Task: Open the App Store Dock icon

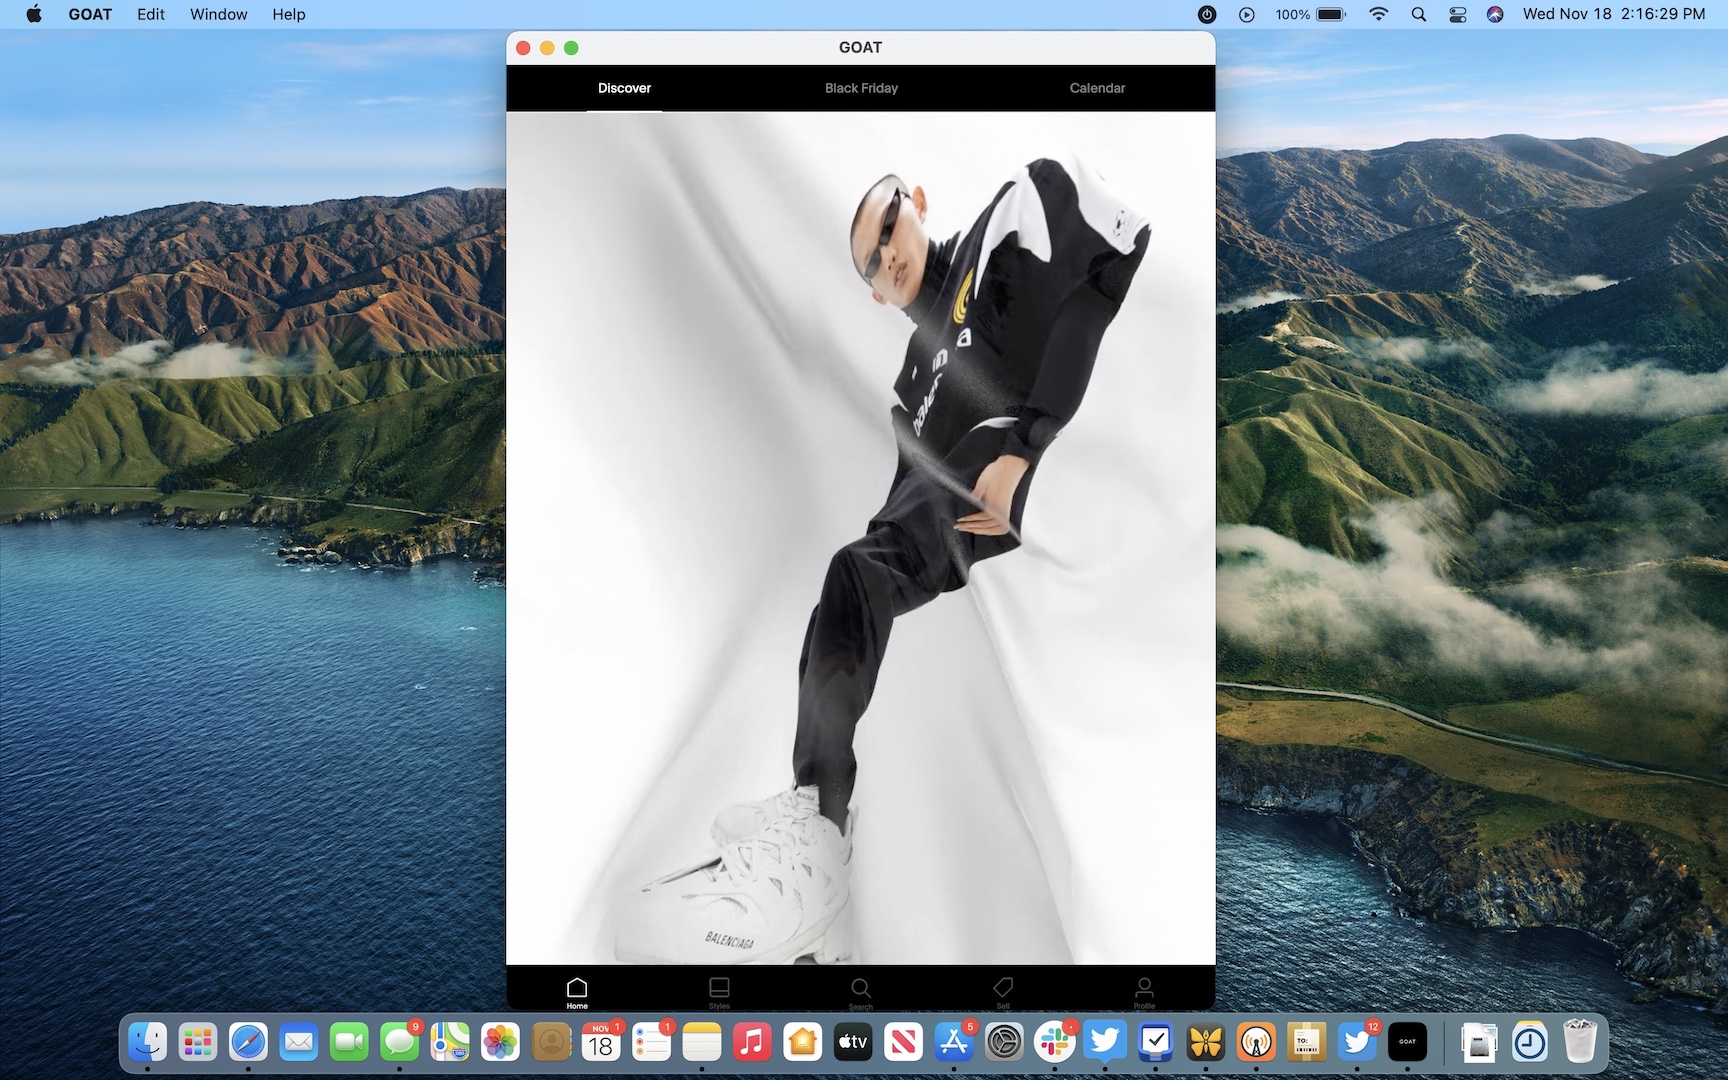Action: pyautogui.click(x=954, y=1043)
